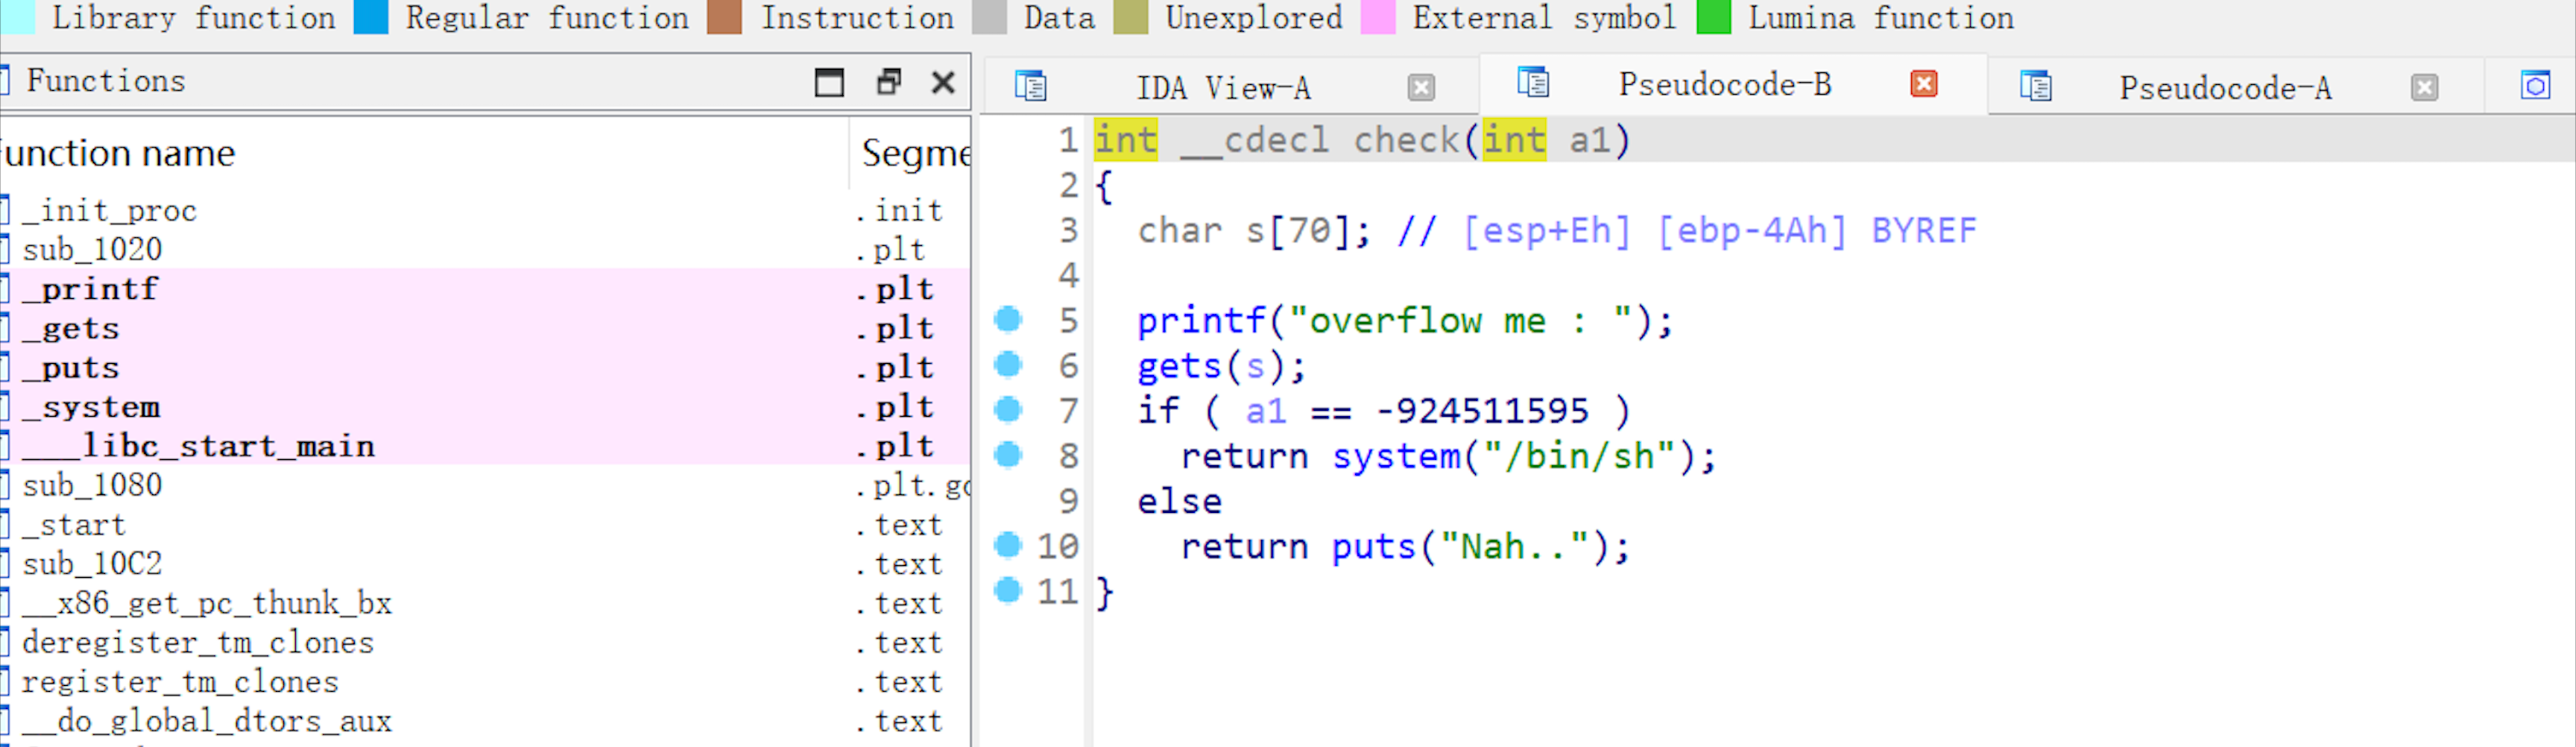The width and height of the screenshot is (2576, 747).
Task: Click the Unexplored olive legend swatch
Action: (1131, 17)
